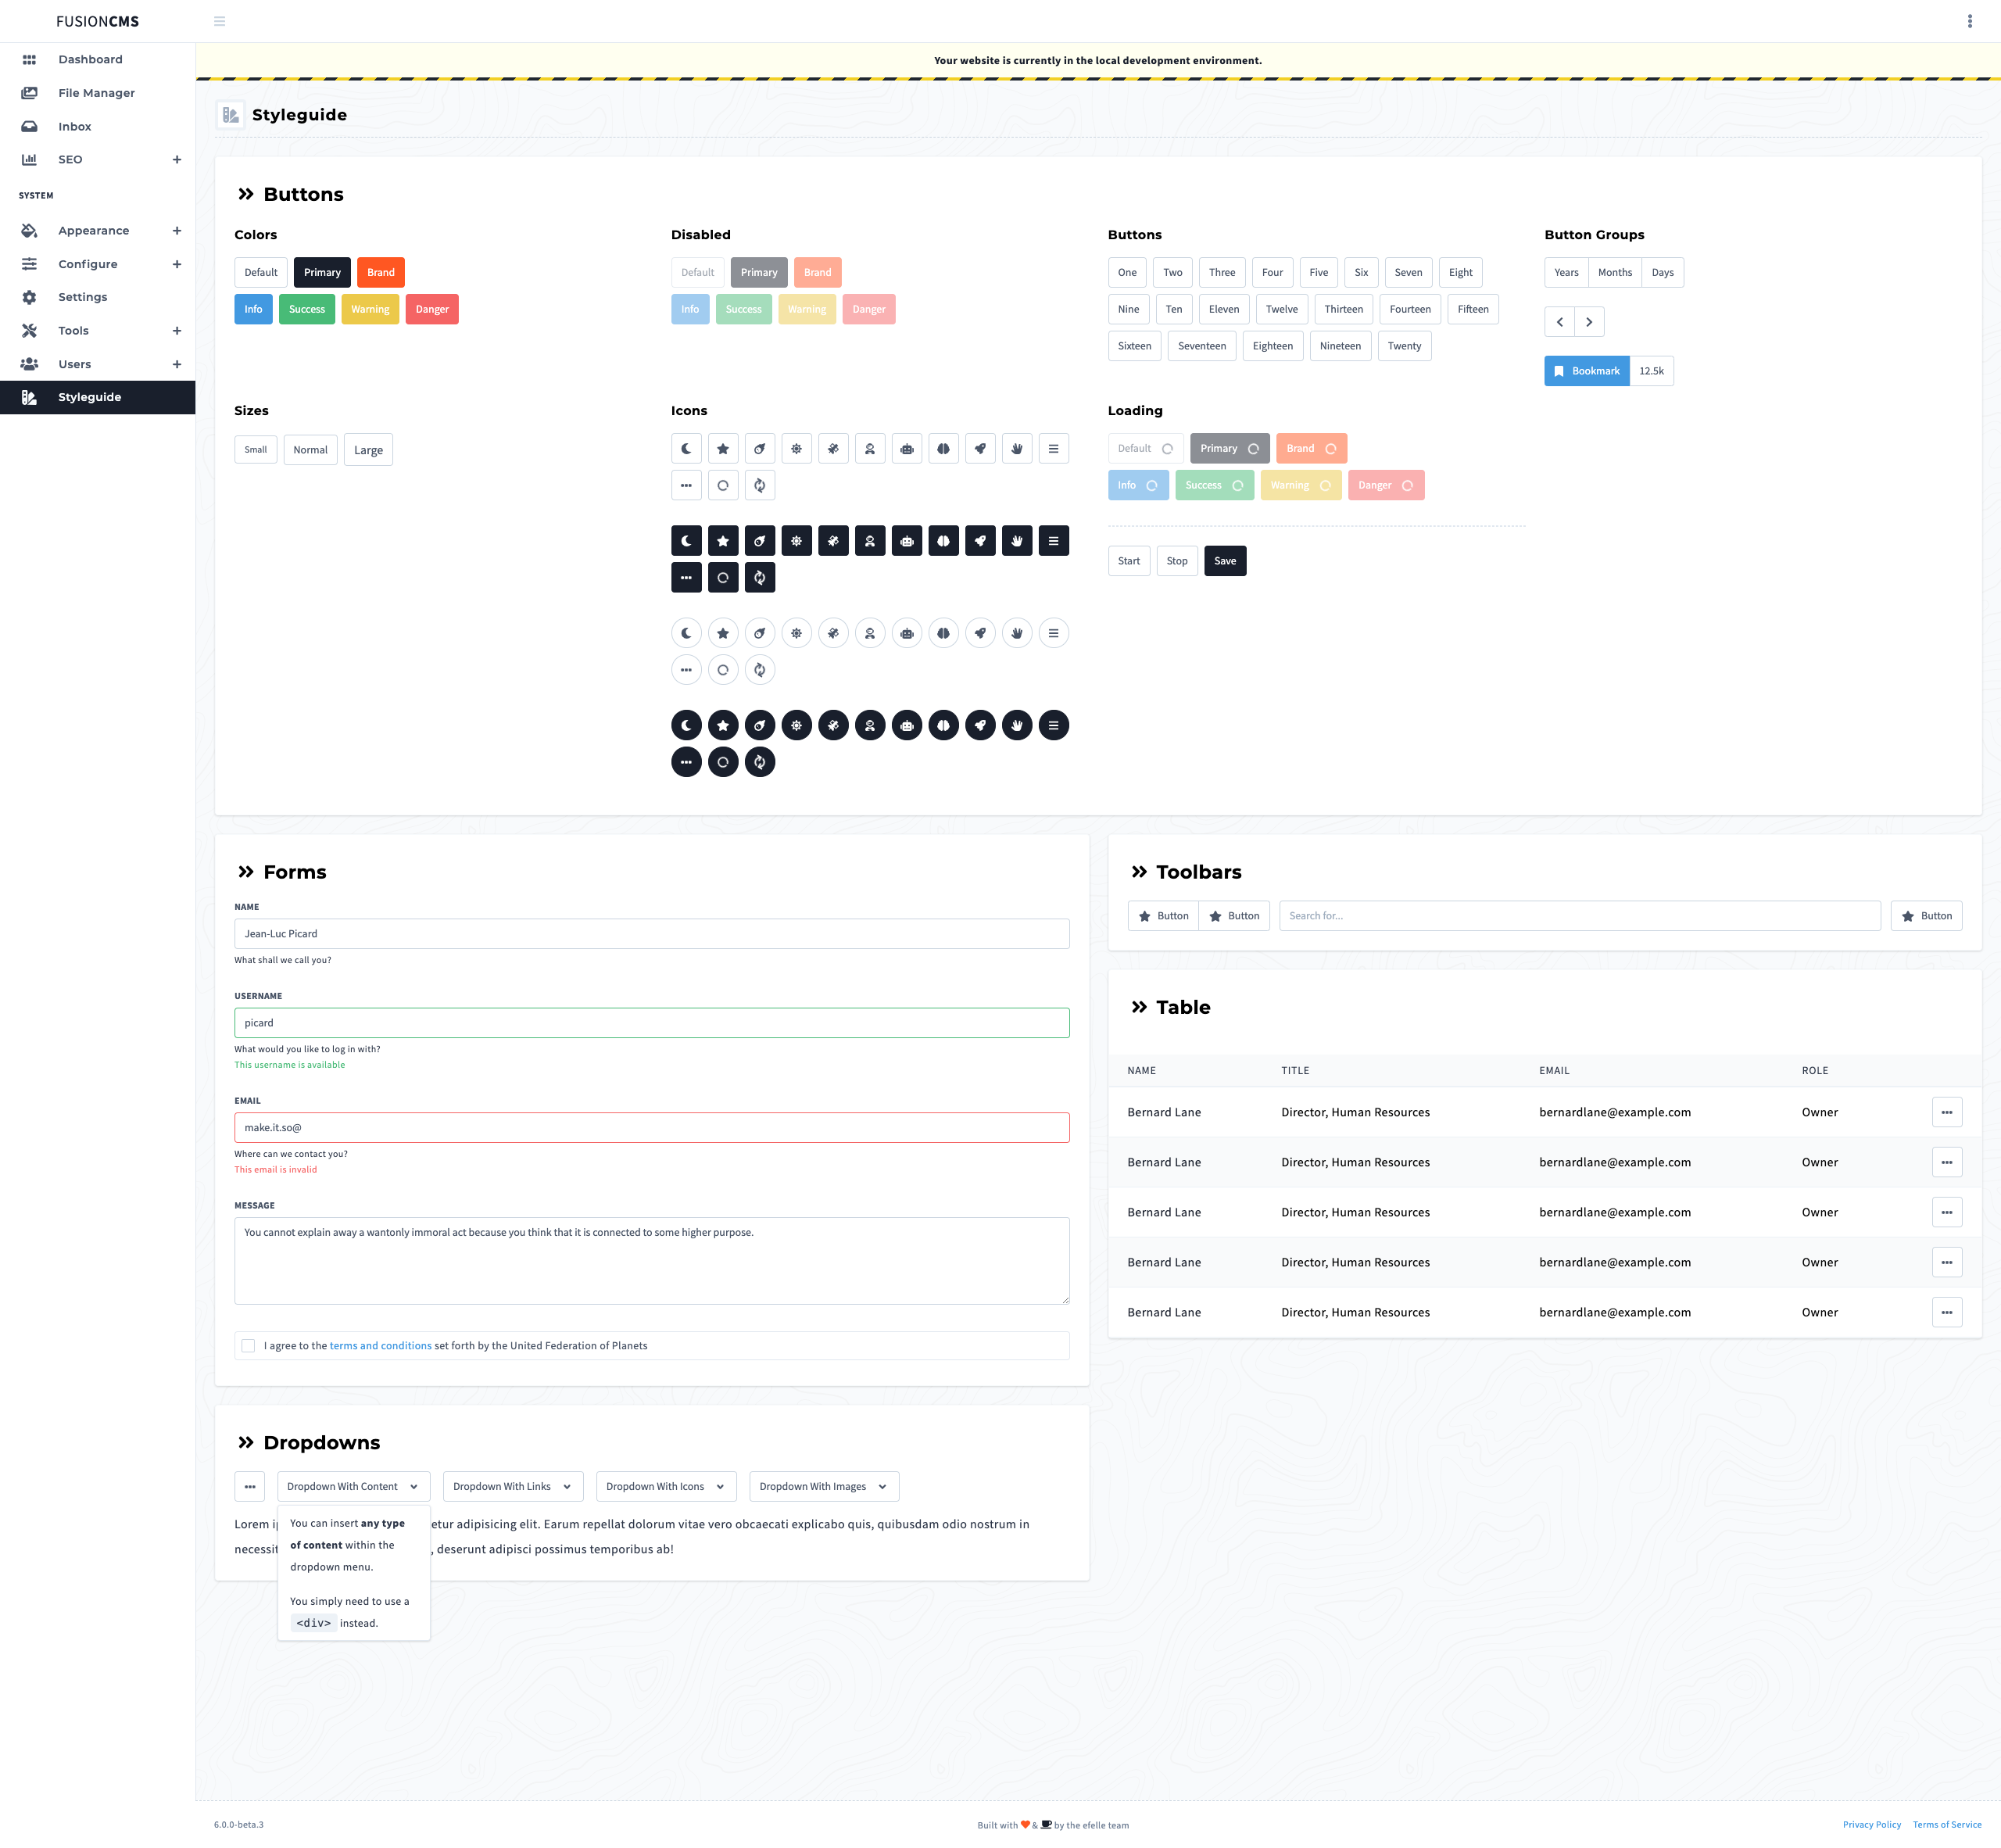Click the dark square star icon button
Image resolution: width=2001 pixels, height=1848 pixels.
coord(723,541)
